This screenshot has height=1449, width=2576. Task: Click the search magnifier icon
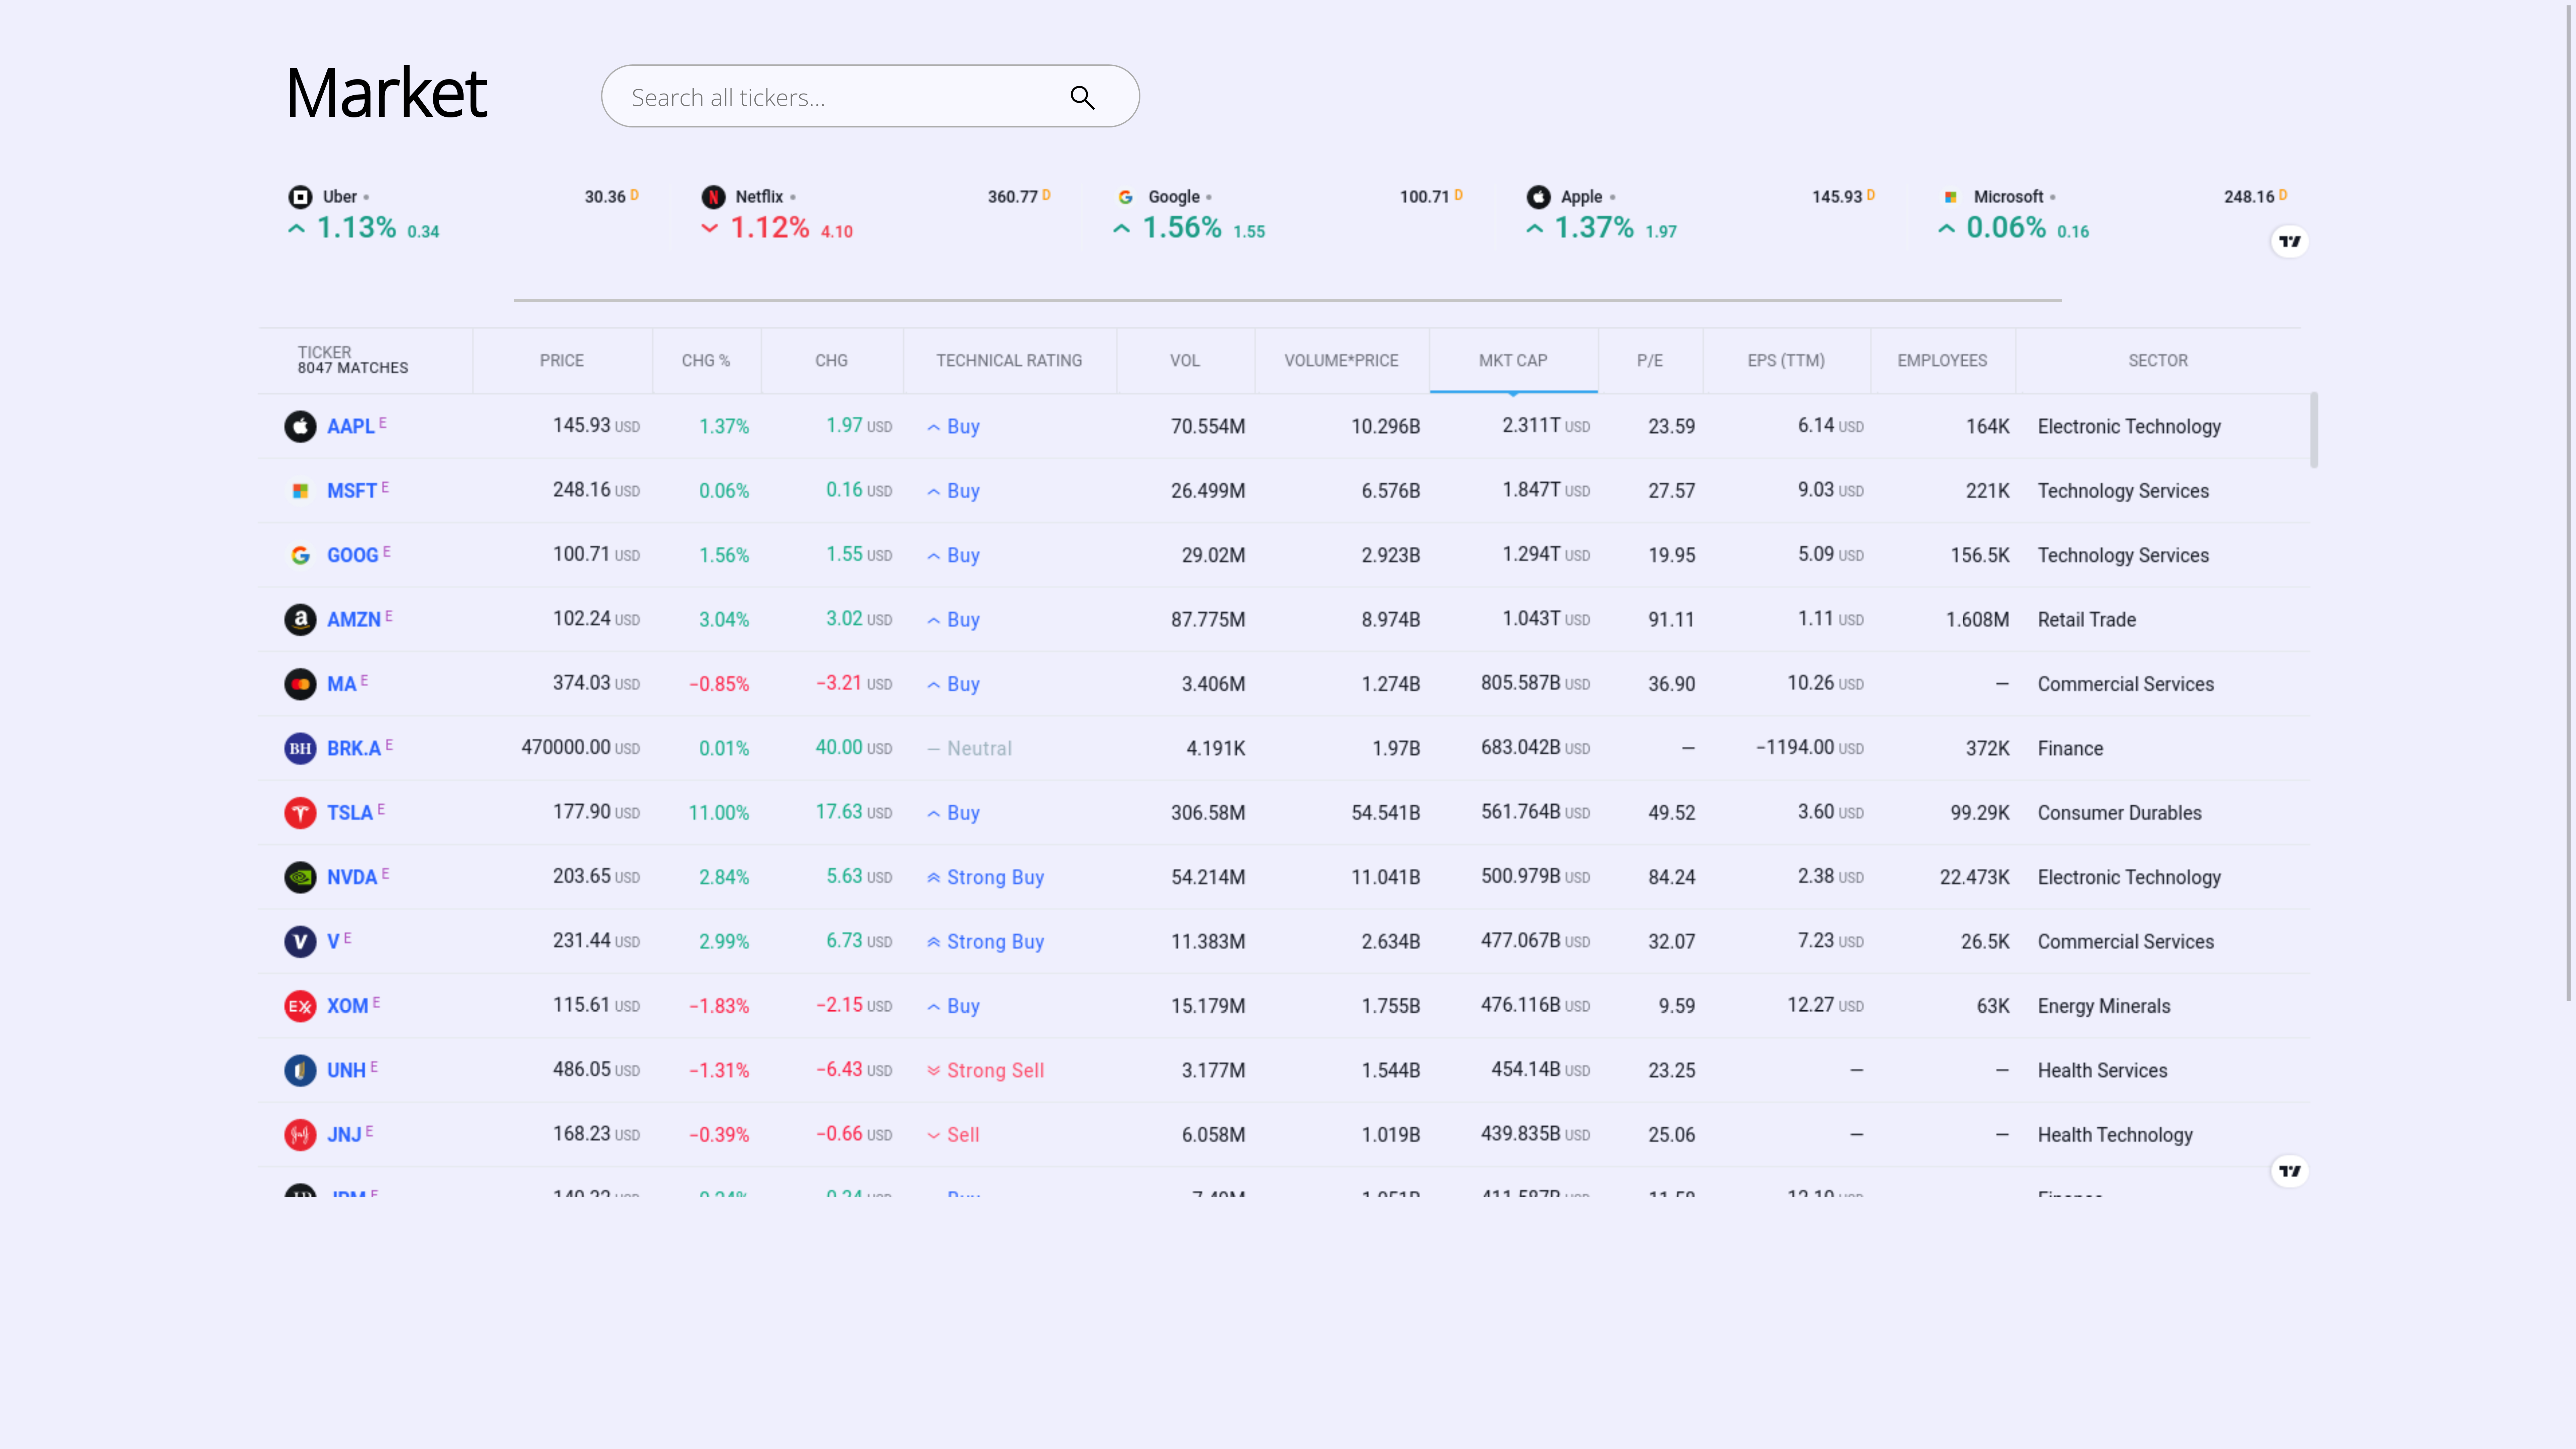[1082, 97]
